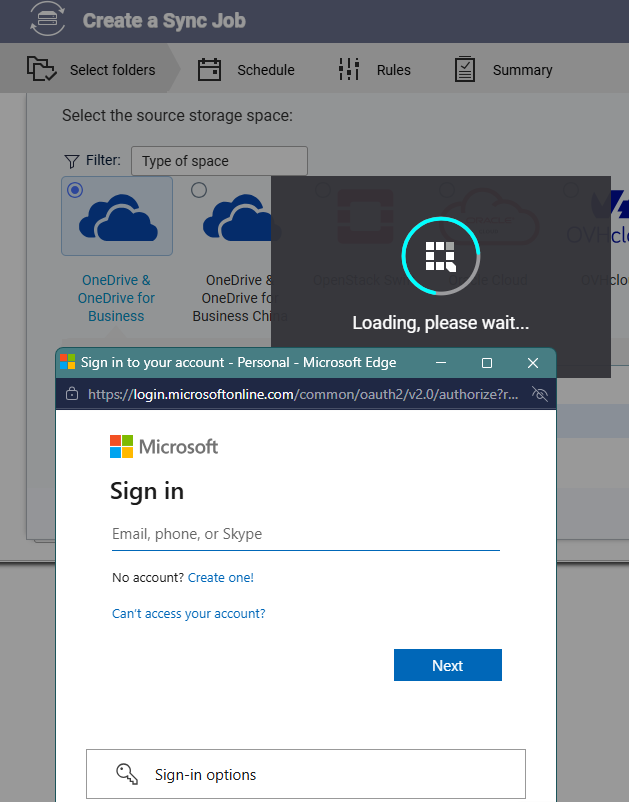
Task: Select the OneDrive Business China radio button
Action: [199, 190]
